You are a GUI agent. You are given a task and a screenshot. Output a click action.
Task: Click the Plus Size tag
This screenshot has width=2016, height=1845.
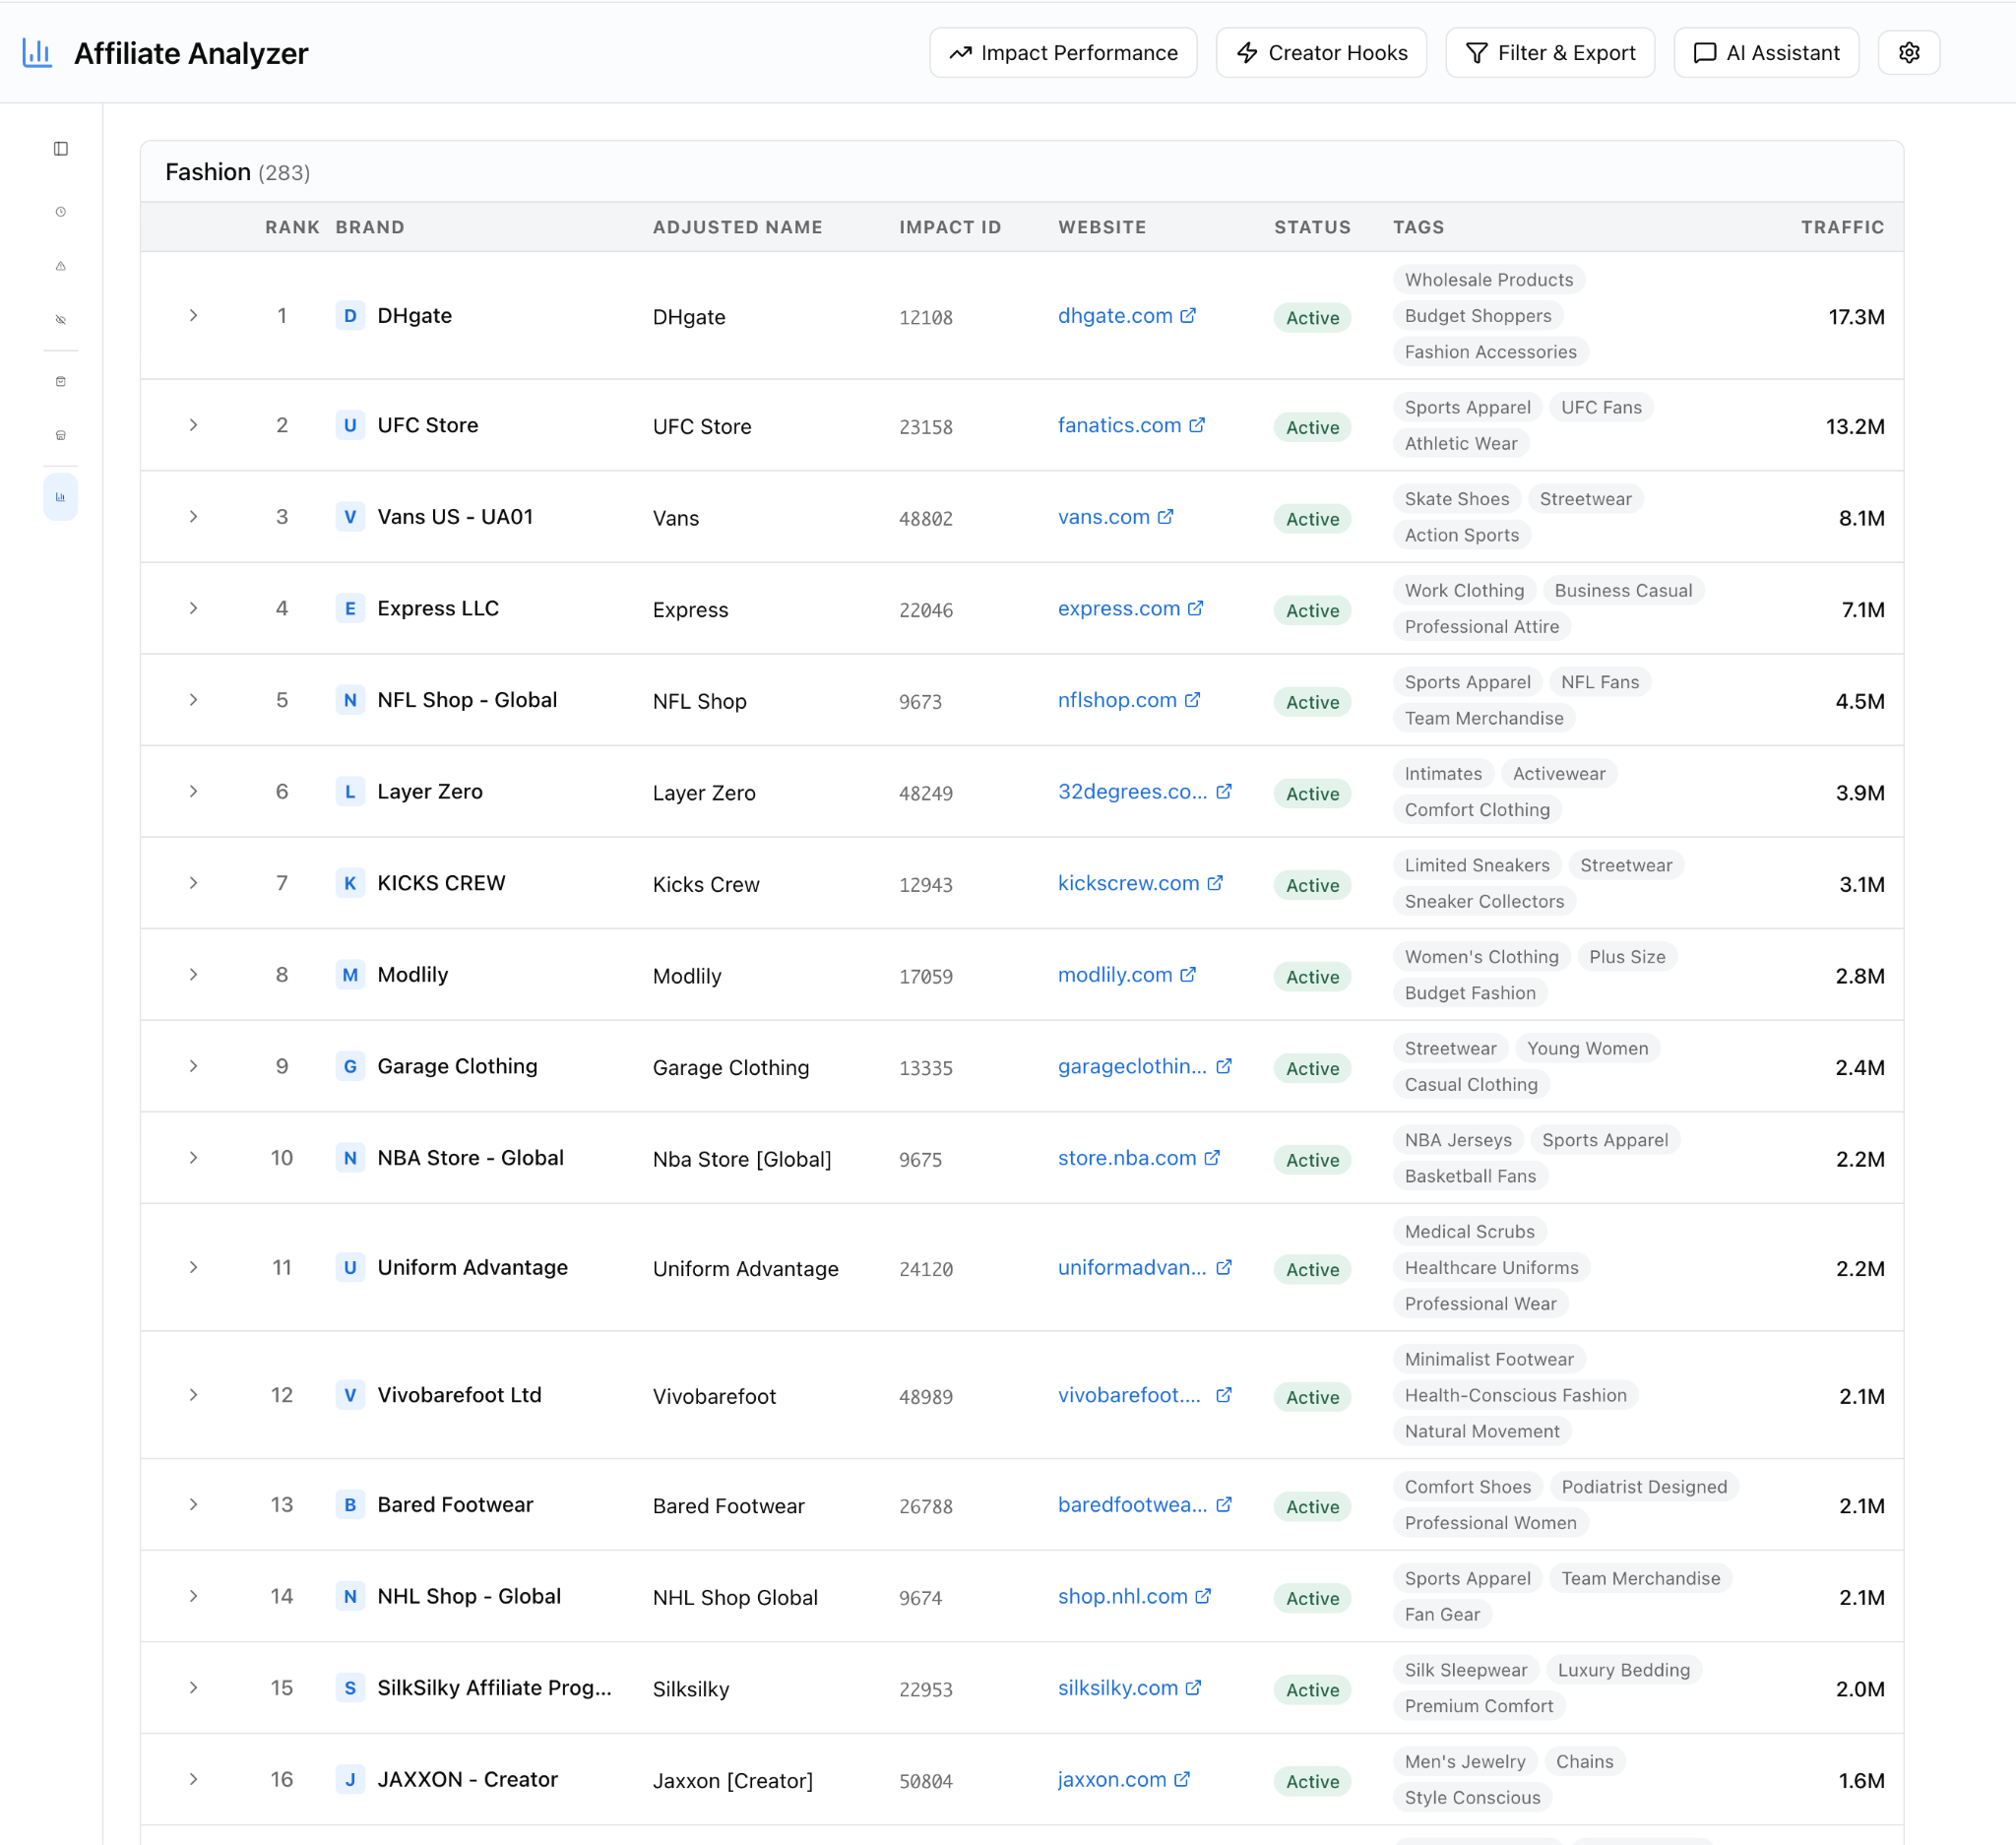1627,957
